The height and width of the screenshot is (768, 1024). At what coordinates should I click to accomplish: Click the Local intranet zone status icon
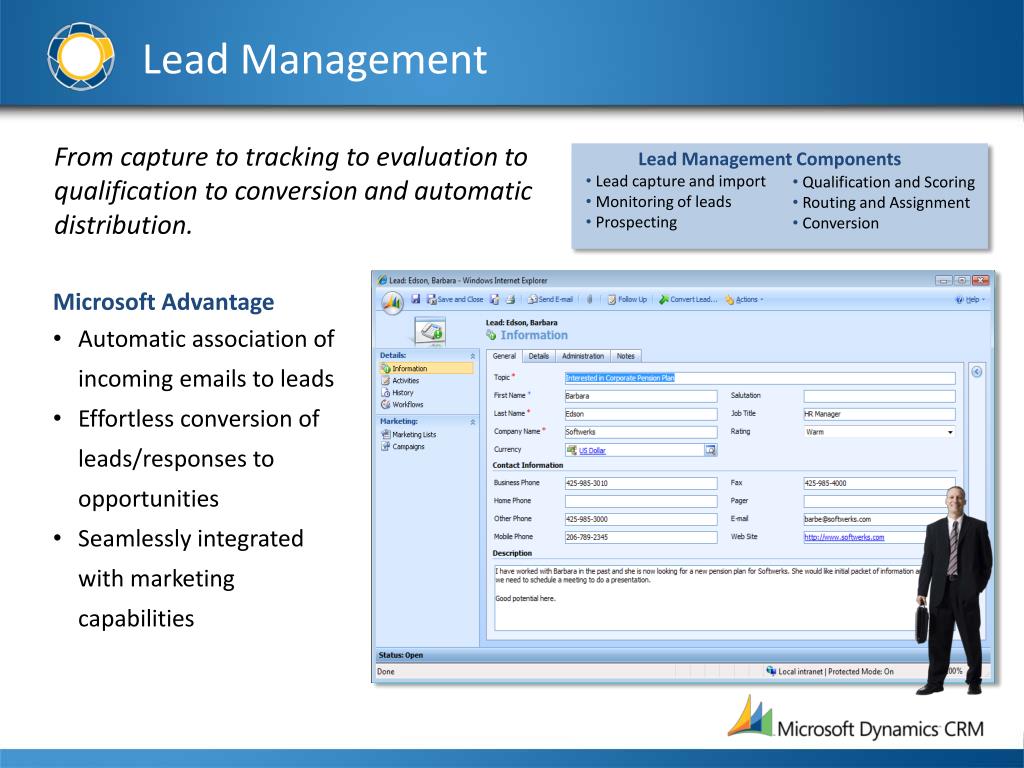pyautogui.click(x=771, y=671)
